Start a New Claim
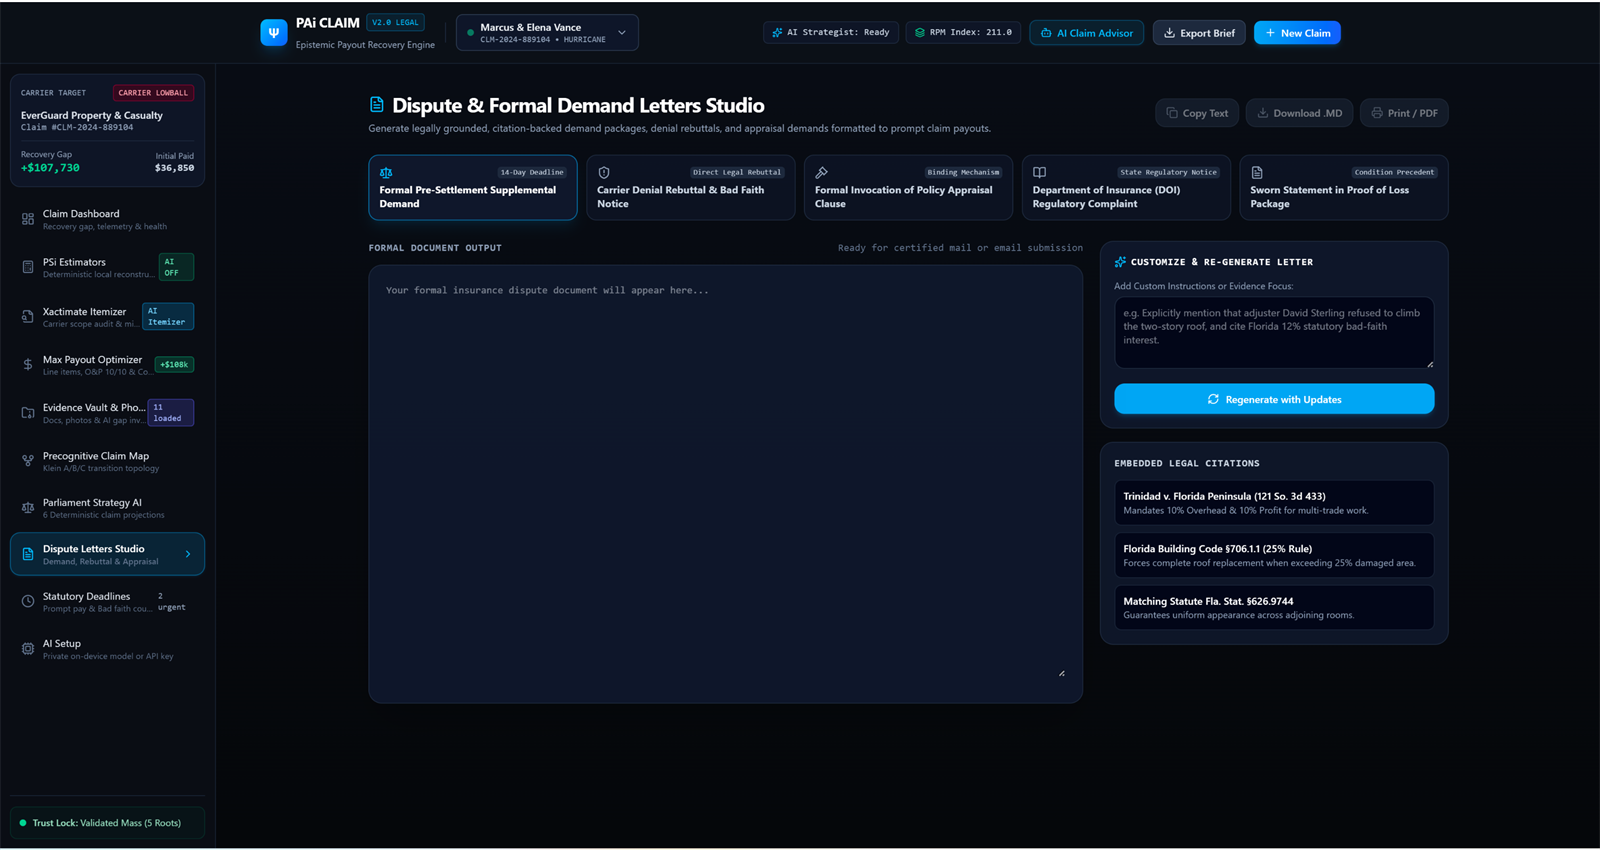Screen dimensions: 1600x850 pos(1297,33)
